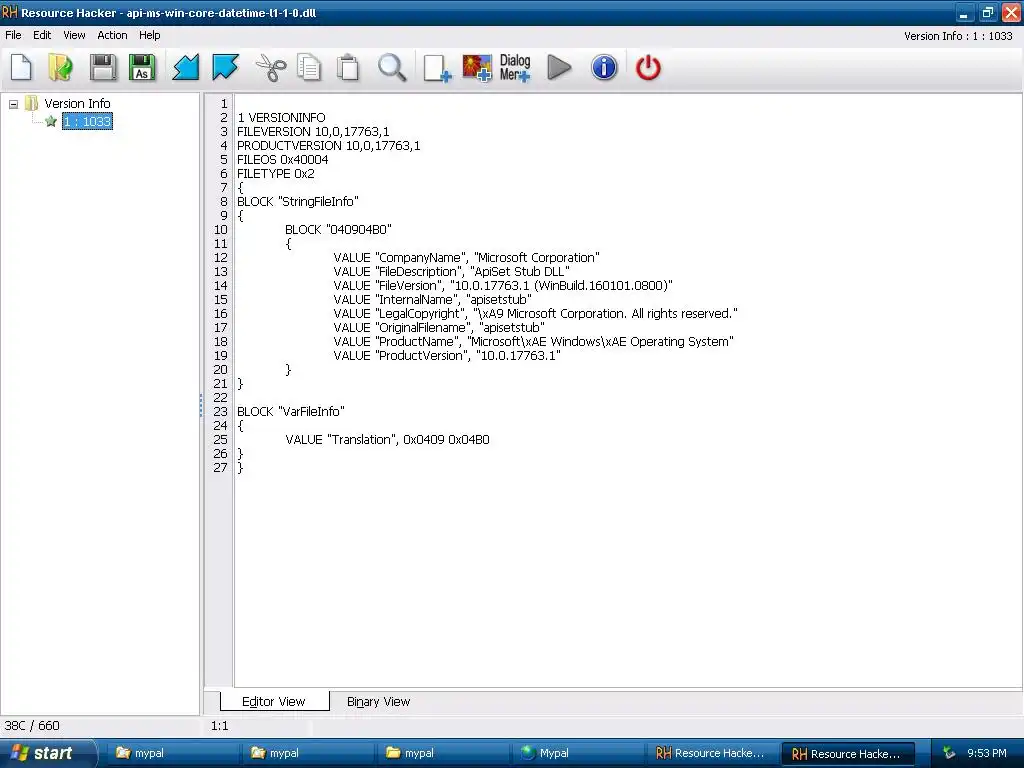Cut with the scissors icon

(x=270, y=67)
